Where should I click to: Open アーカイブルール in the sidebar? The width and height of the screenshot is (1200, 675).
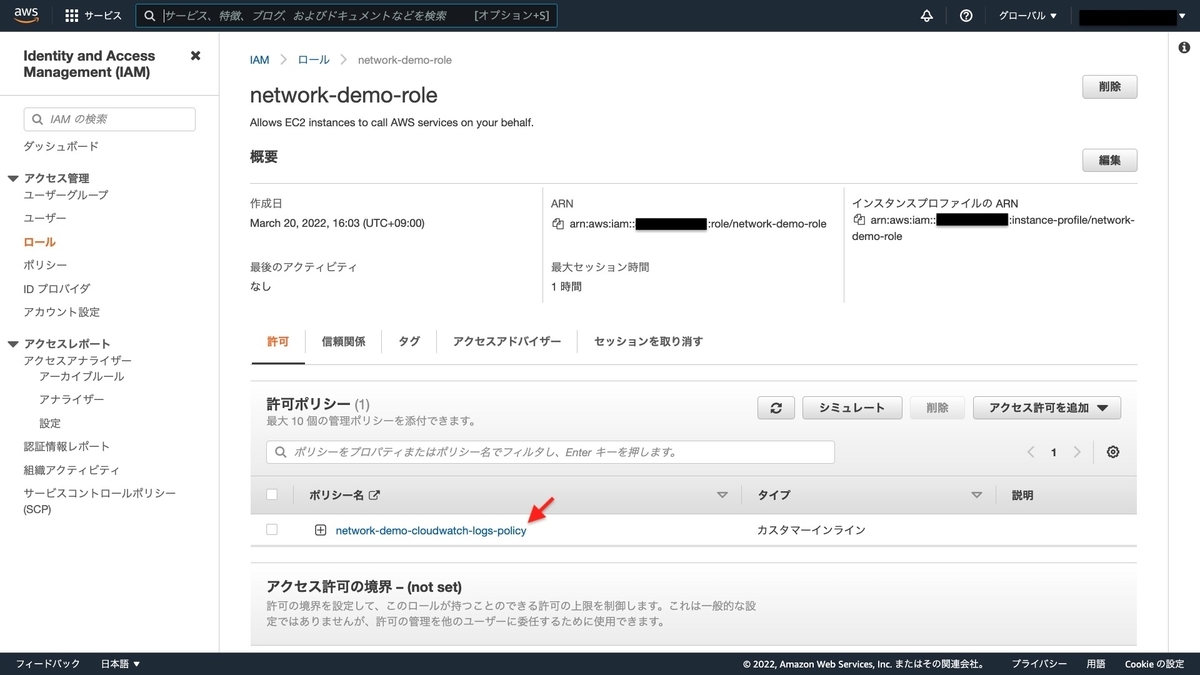82,376
